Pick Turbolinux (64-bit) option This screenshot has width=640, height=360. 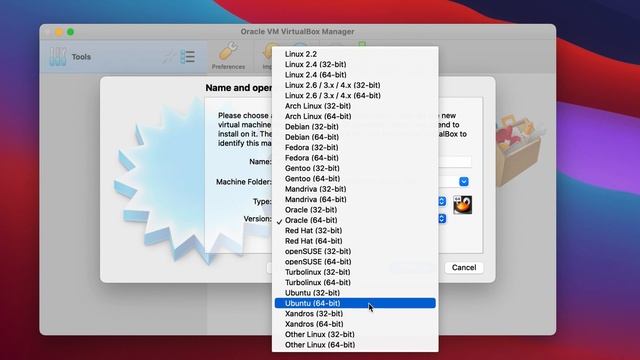pyautogui.click(x=355, y=282)
